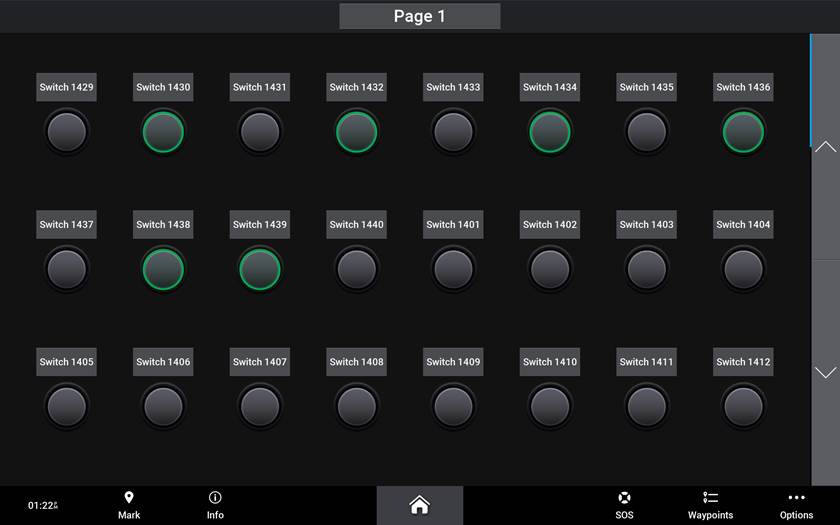Viewport: 840px width, 525px height.
Task: Open the Waypoints list icon
Action: pos(710,498)
